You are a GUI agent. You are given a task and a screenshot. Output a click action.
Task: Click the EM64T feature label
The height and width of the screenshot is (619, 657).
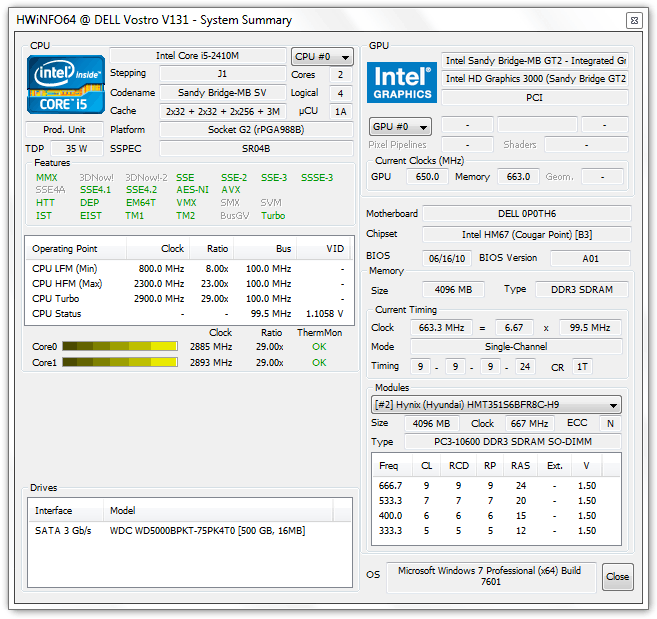click(x=141, y=203)
